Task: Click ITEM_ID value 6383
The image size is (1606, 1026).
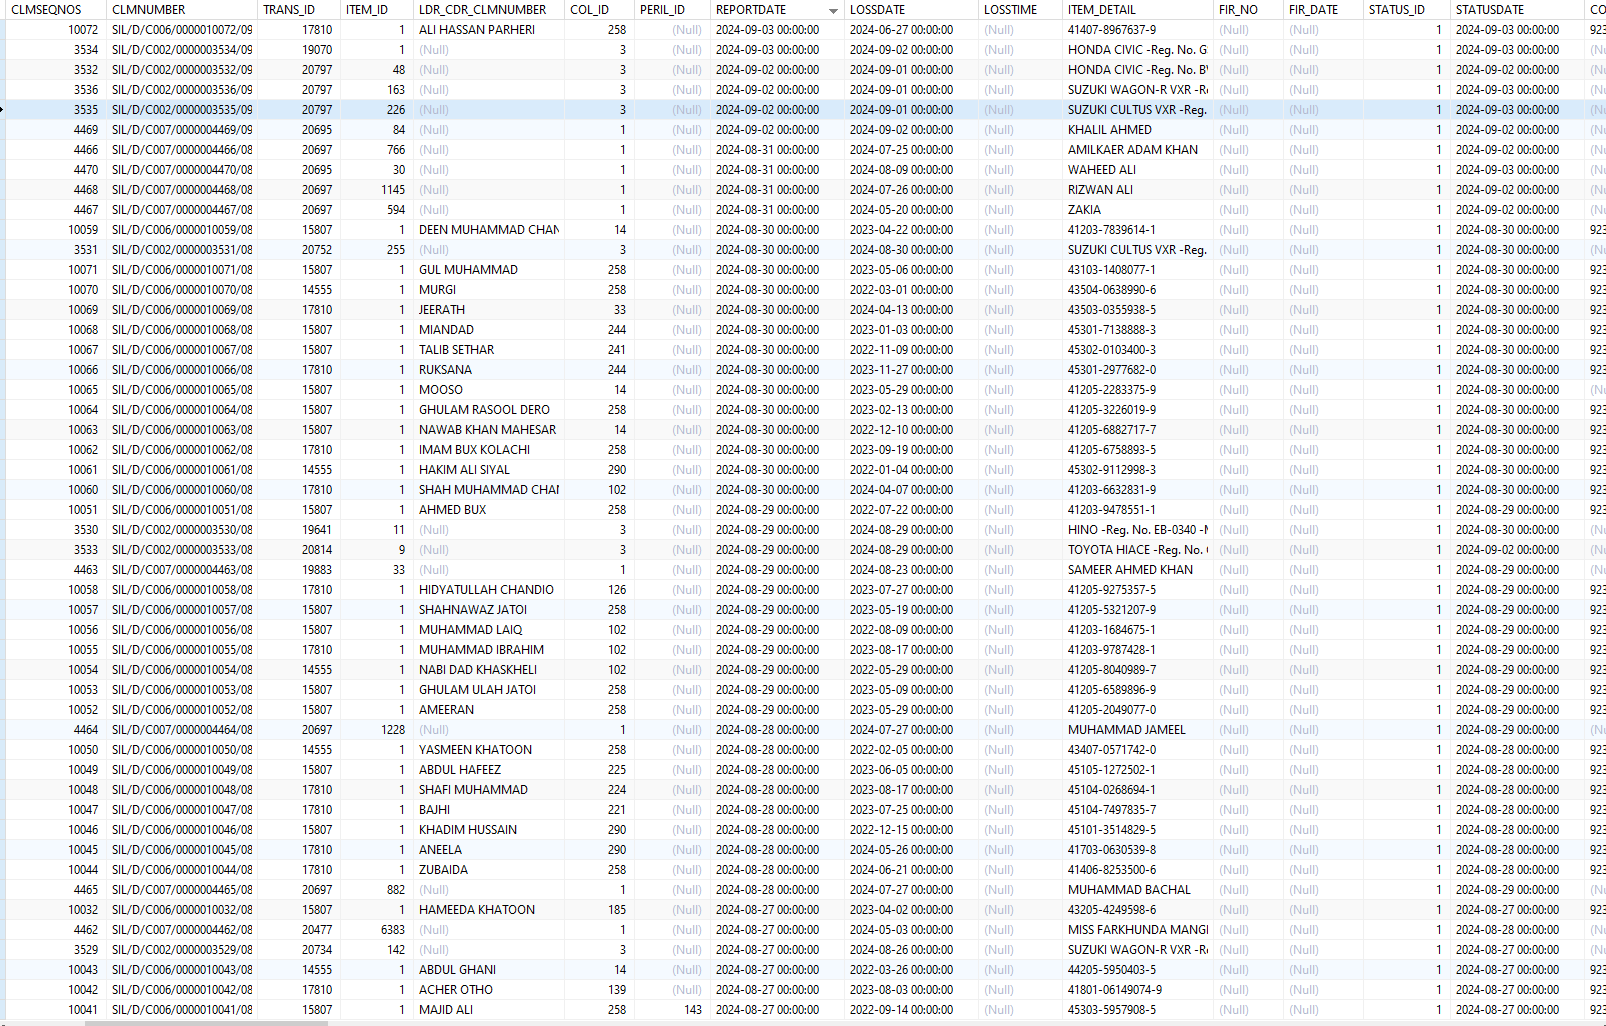Action: [x=377, y=930]
